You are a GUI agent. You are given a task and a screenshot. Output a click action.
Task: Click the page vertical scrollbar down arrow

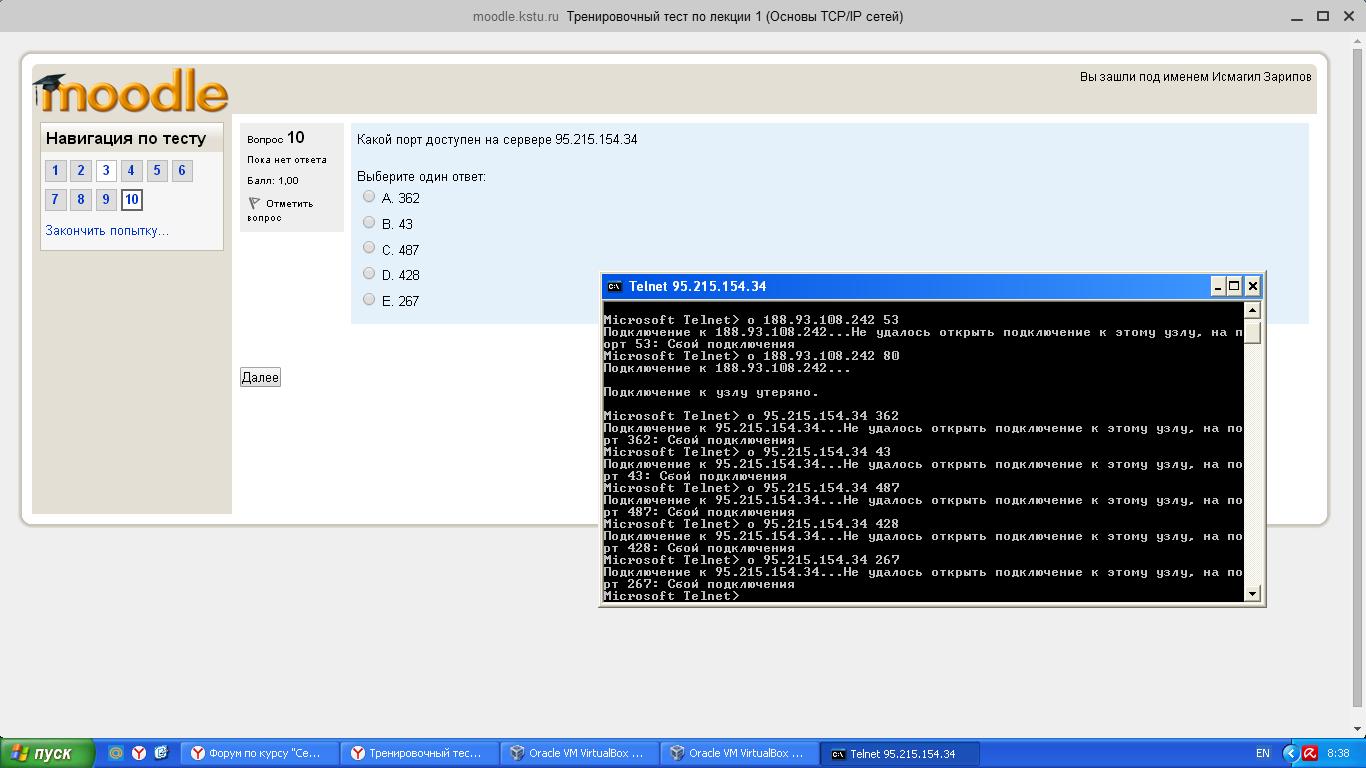click(x=1357, y=729)
